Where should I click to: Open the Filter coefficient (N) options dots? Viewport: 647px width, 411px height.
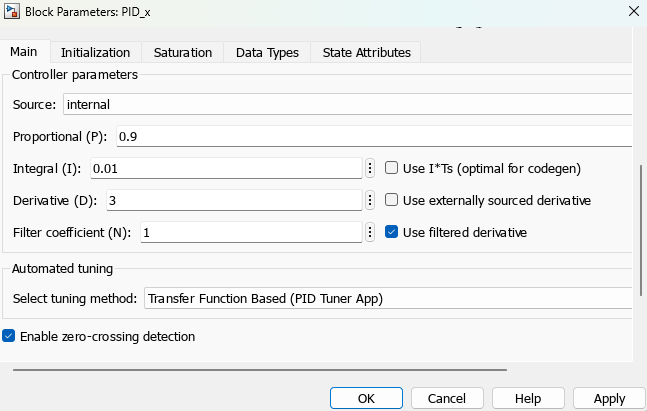tap(370, 232)
